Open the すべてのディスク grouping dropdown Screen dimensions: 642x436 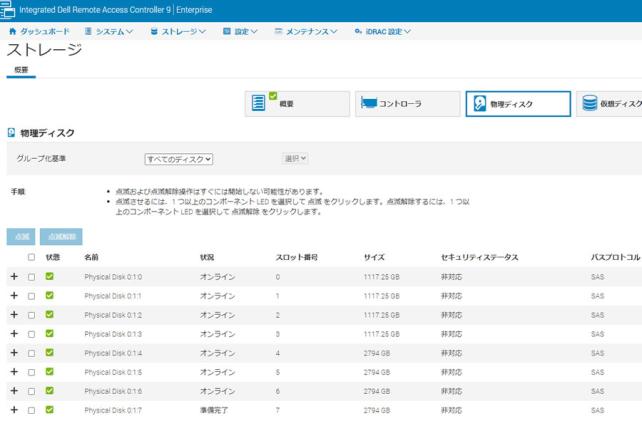[x=180, y=158]
